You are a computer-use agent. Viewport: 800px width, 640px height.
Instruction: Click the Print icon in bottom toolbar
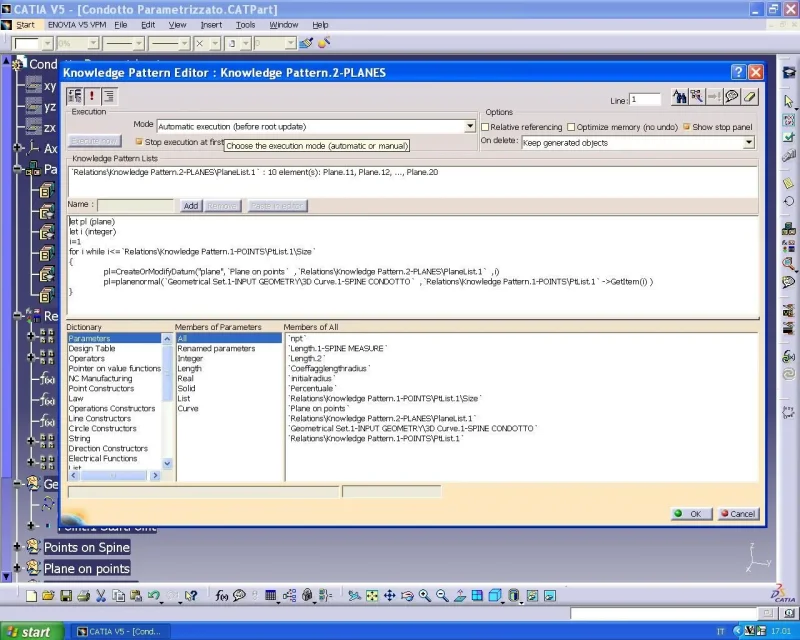pos(84,596)
